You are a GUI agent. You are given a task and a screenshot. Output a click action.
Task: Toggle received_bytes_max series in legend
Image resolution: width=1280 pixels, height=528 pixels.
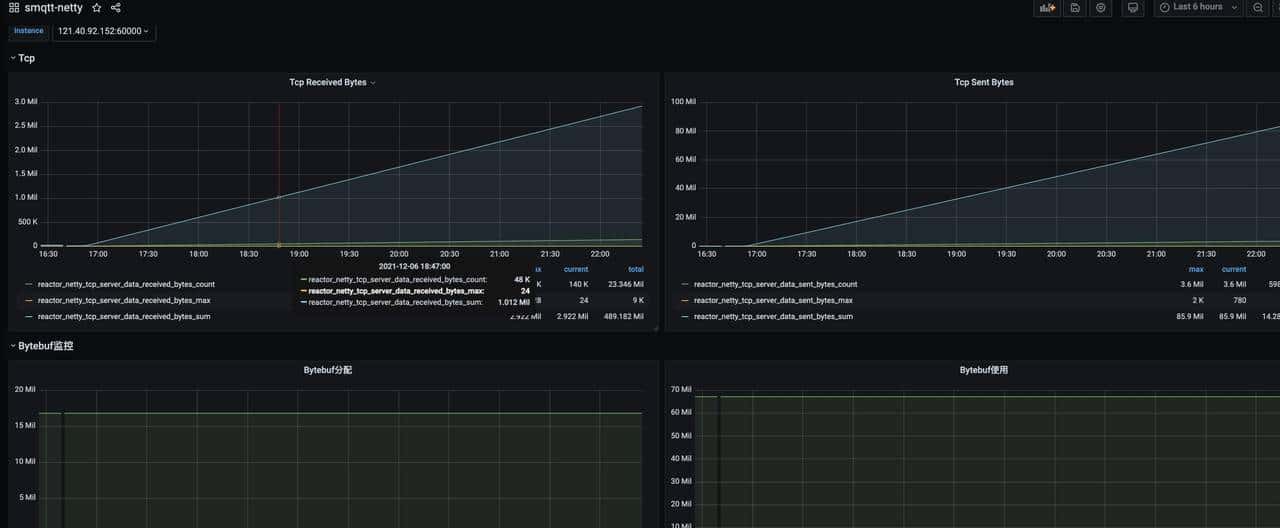coord(123,300)
